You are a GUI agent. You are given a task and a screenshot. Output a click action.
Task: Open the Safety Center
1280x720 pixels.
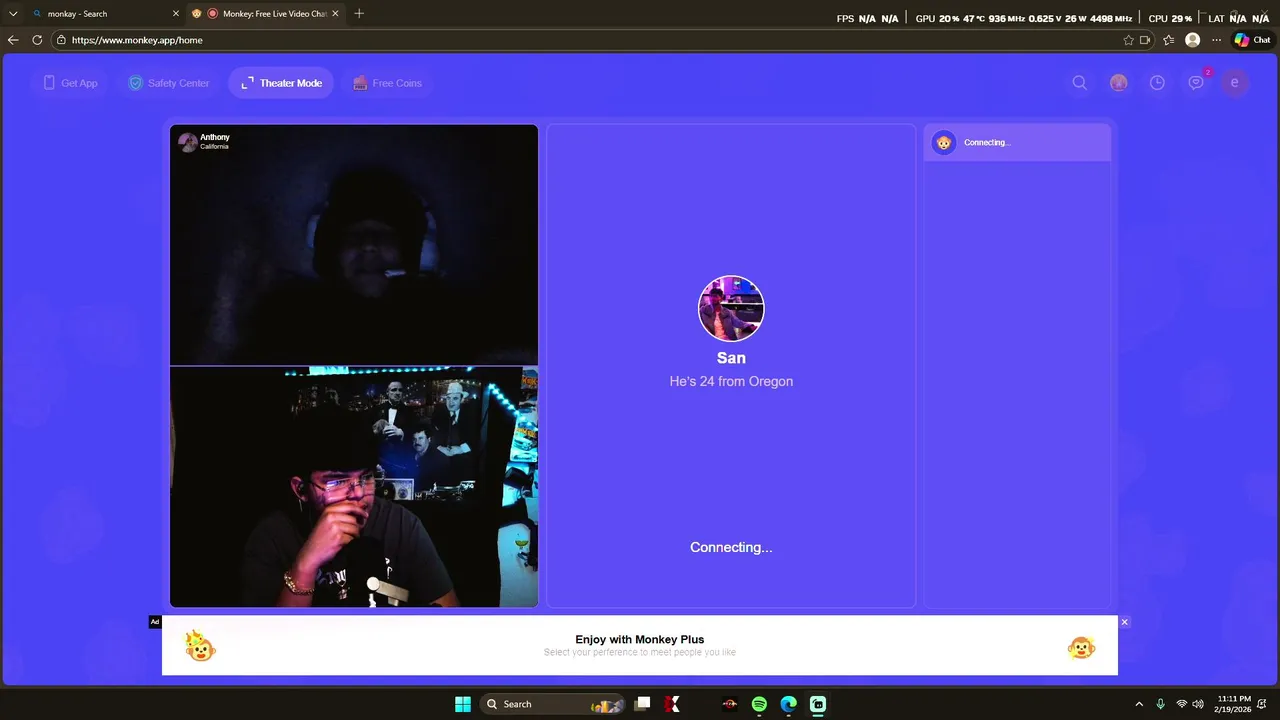(x=169, y=83)
